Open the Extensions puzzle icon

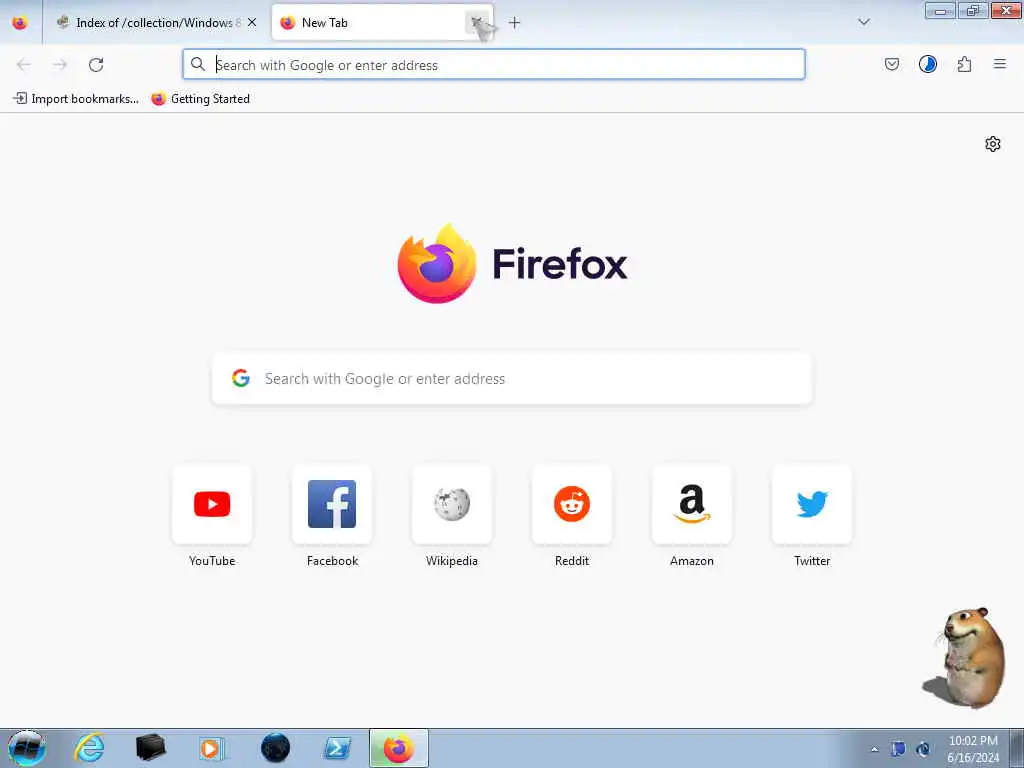965,64
